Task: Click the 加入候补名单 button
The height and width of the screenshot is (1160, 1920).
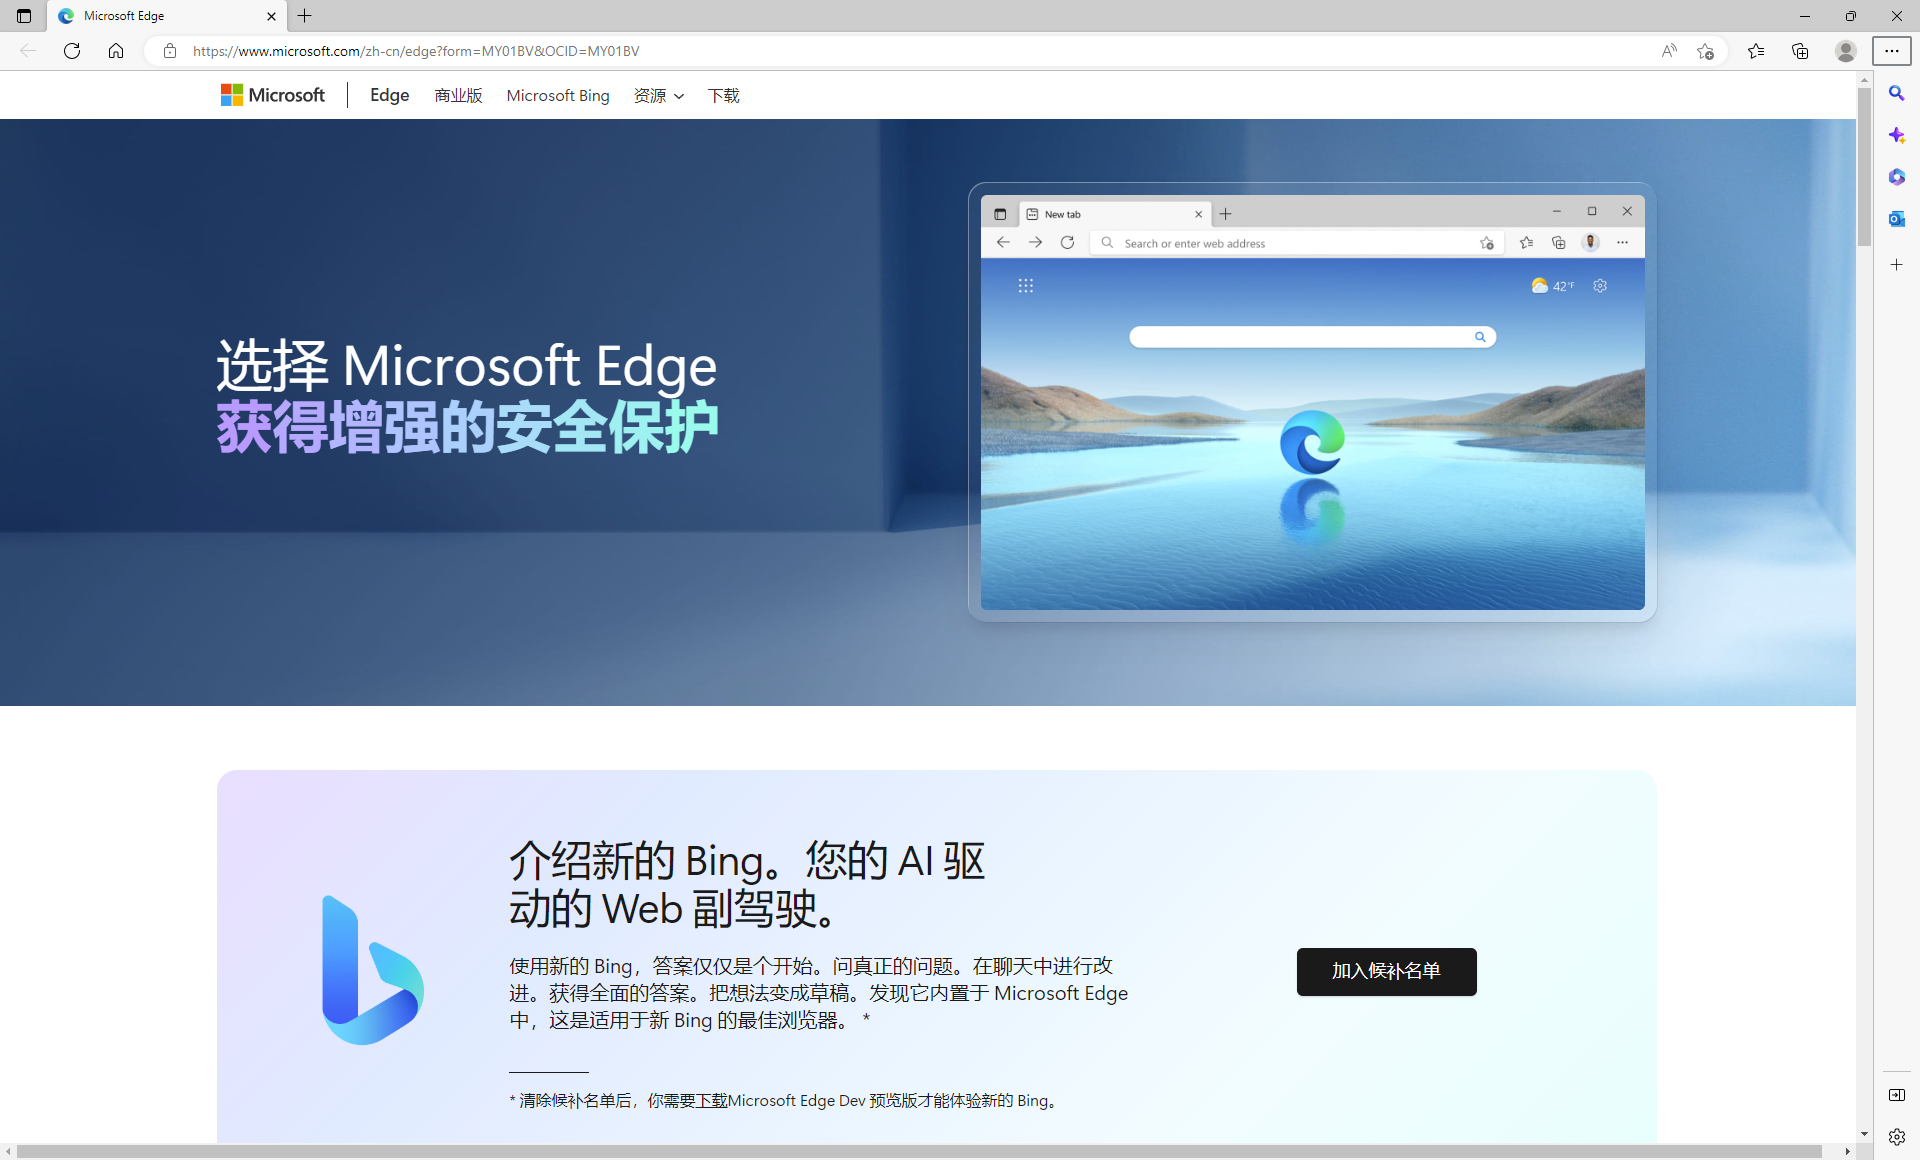Action: [1386, 971]
